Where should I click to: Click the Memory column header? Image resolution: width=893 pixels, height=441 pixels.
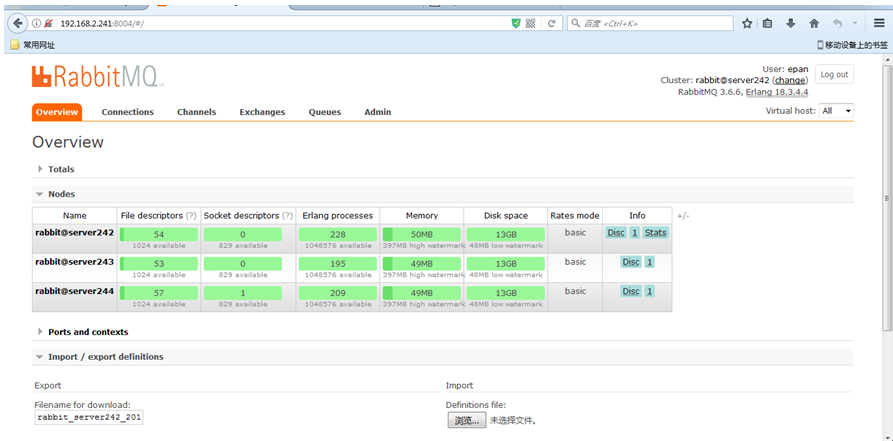(421, 216)
